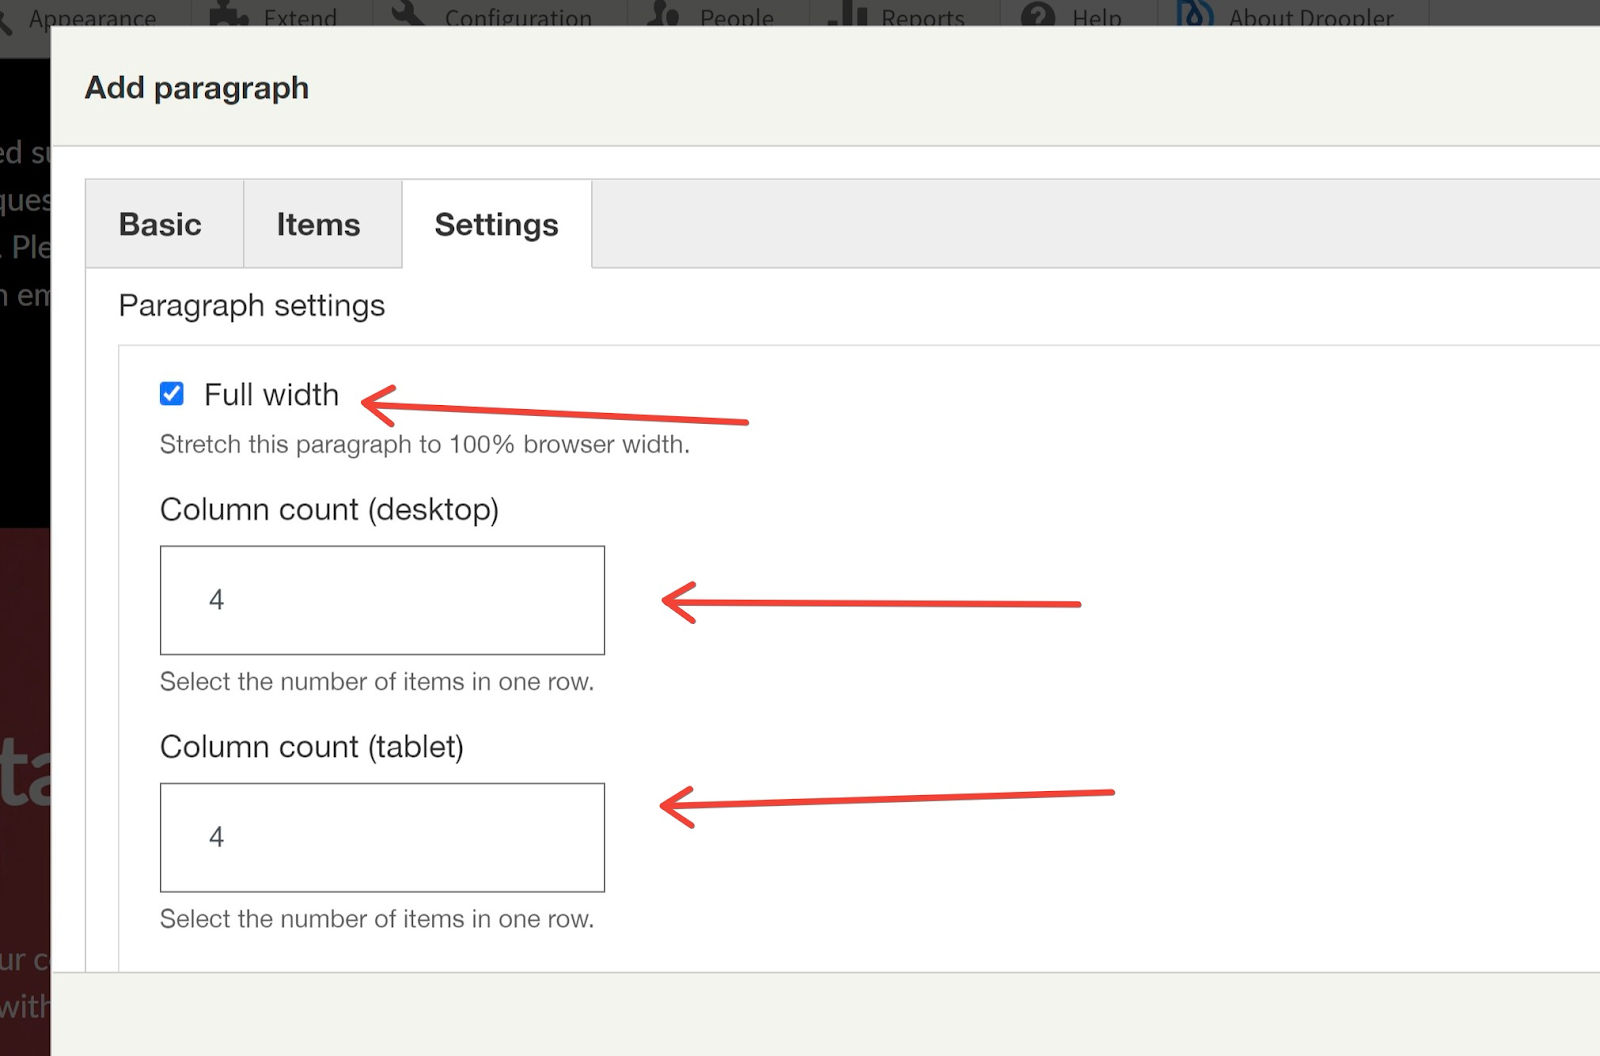The height and width of the screenshot is (1056, 1600).
Task: Open the Extend menu label
Action: [300, 17]
